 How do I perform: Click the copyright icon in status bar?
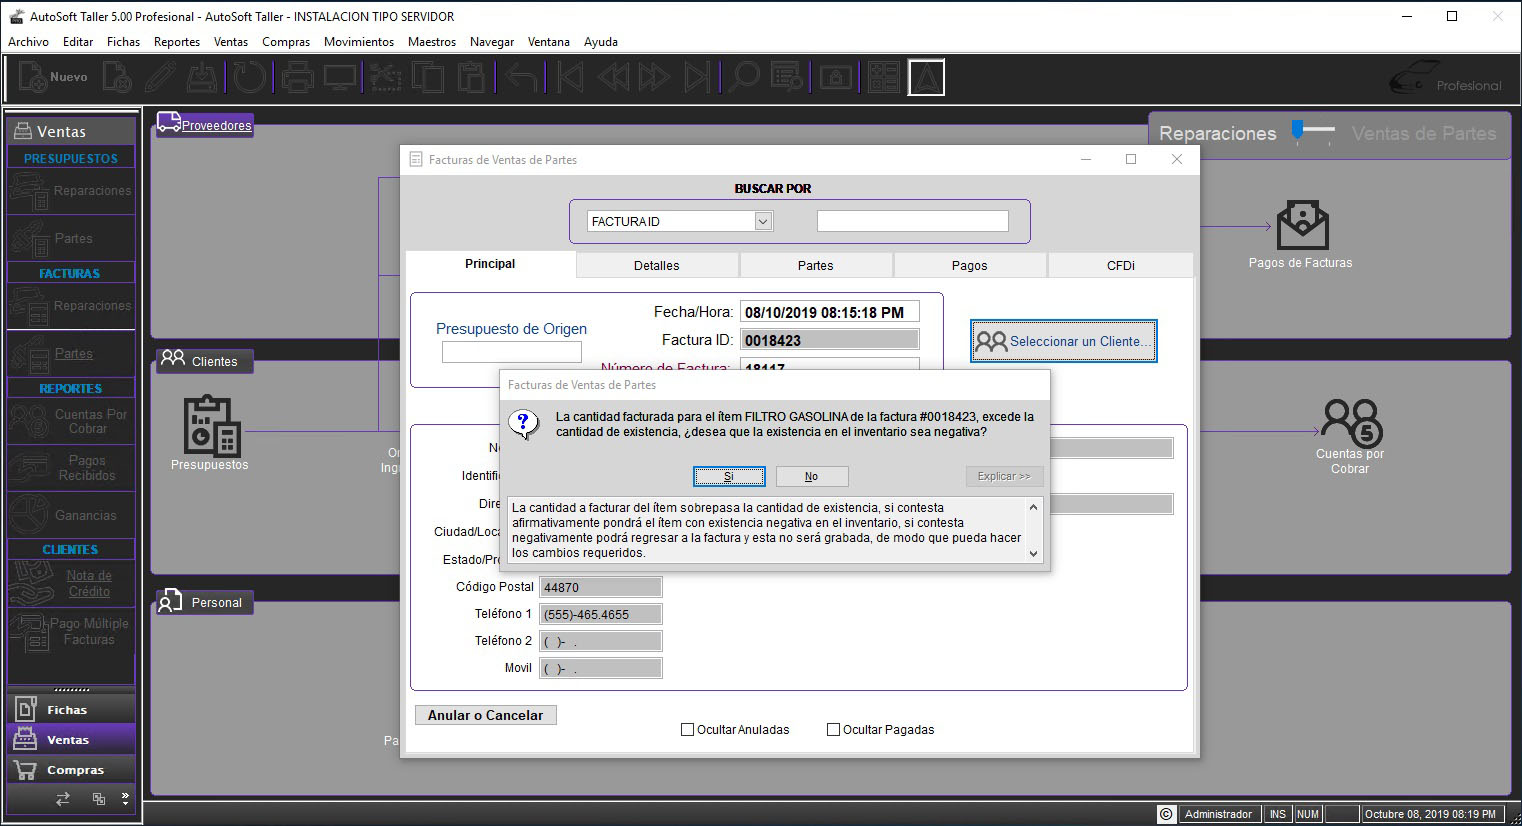point(1166,814)
